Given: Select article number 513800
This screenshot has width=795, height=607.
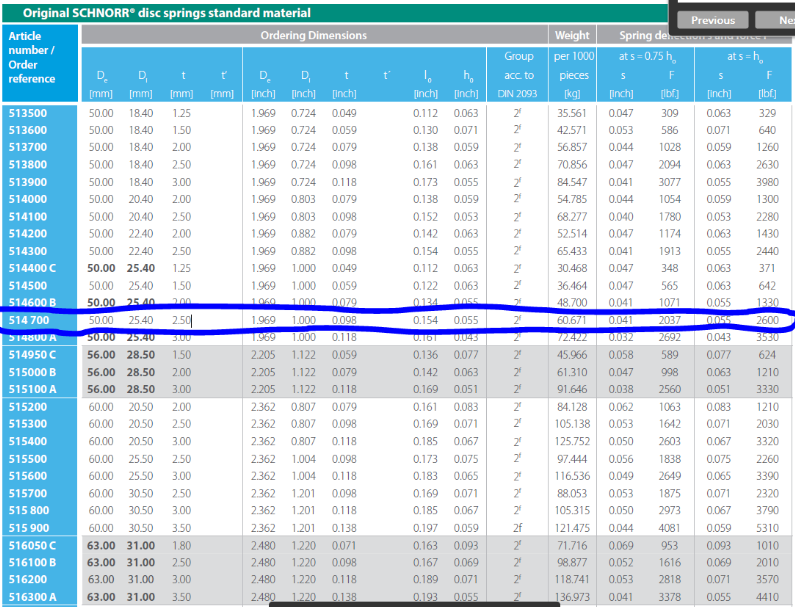Looking at the screenshot, I should pyautogui.click(x=28, y=165).
